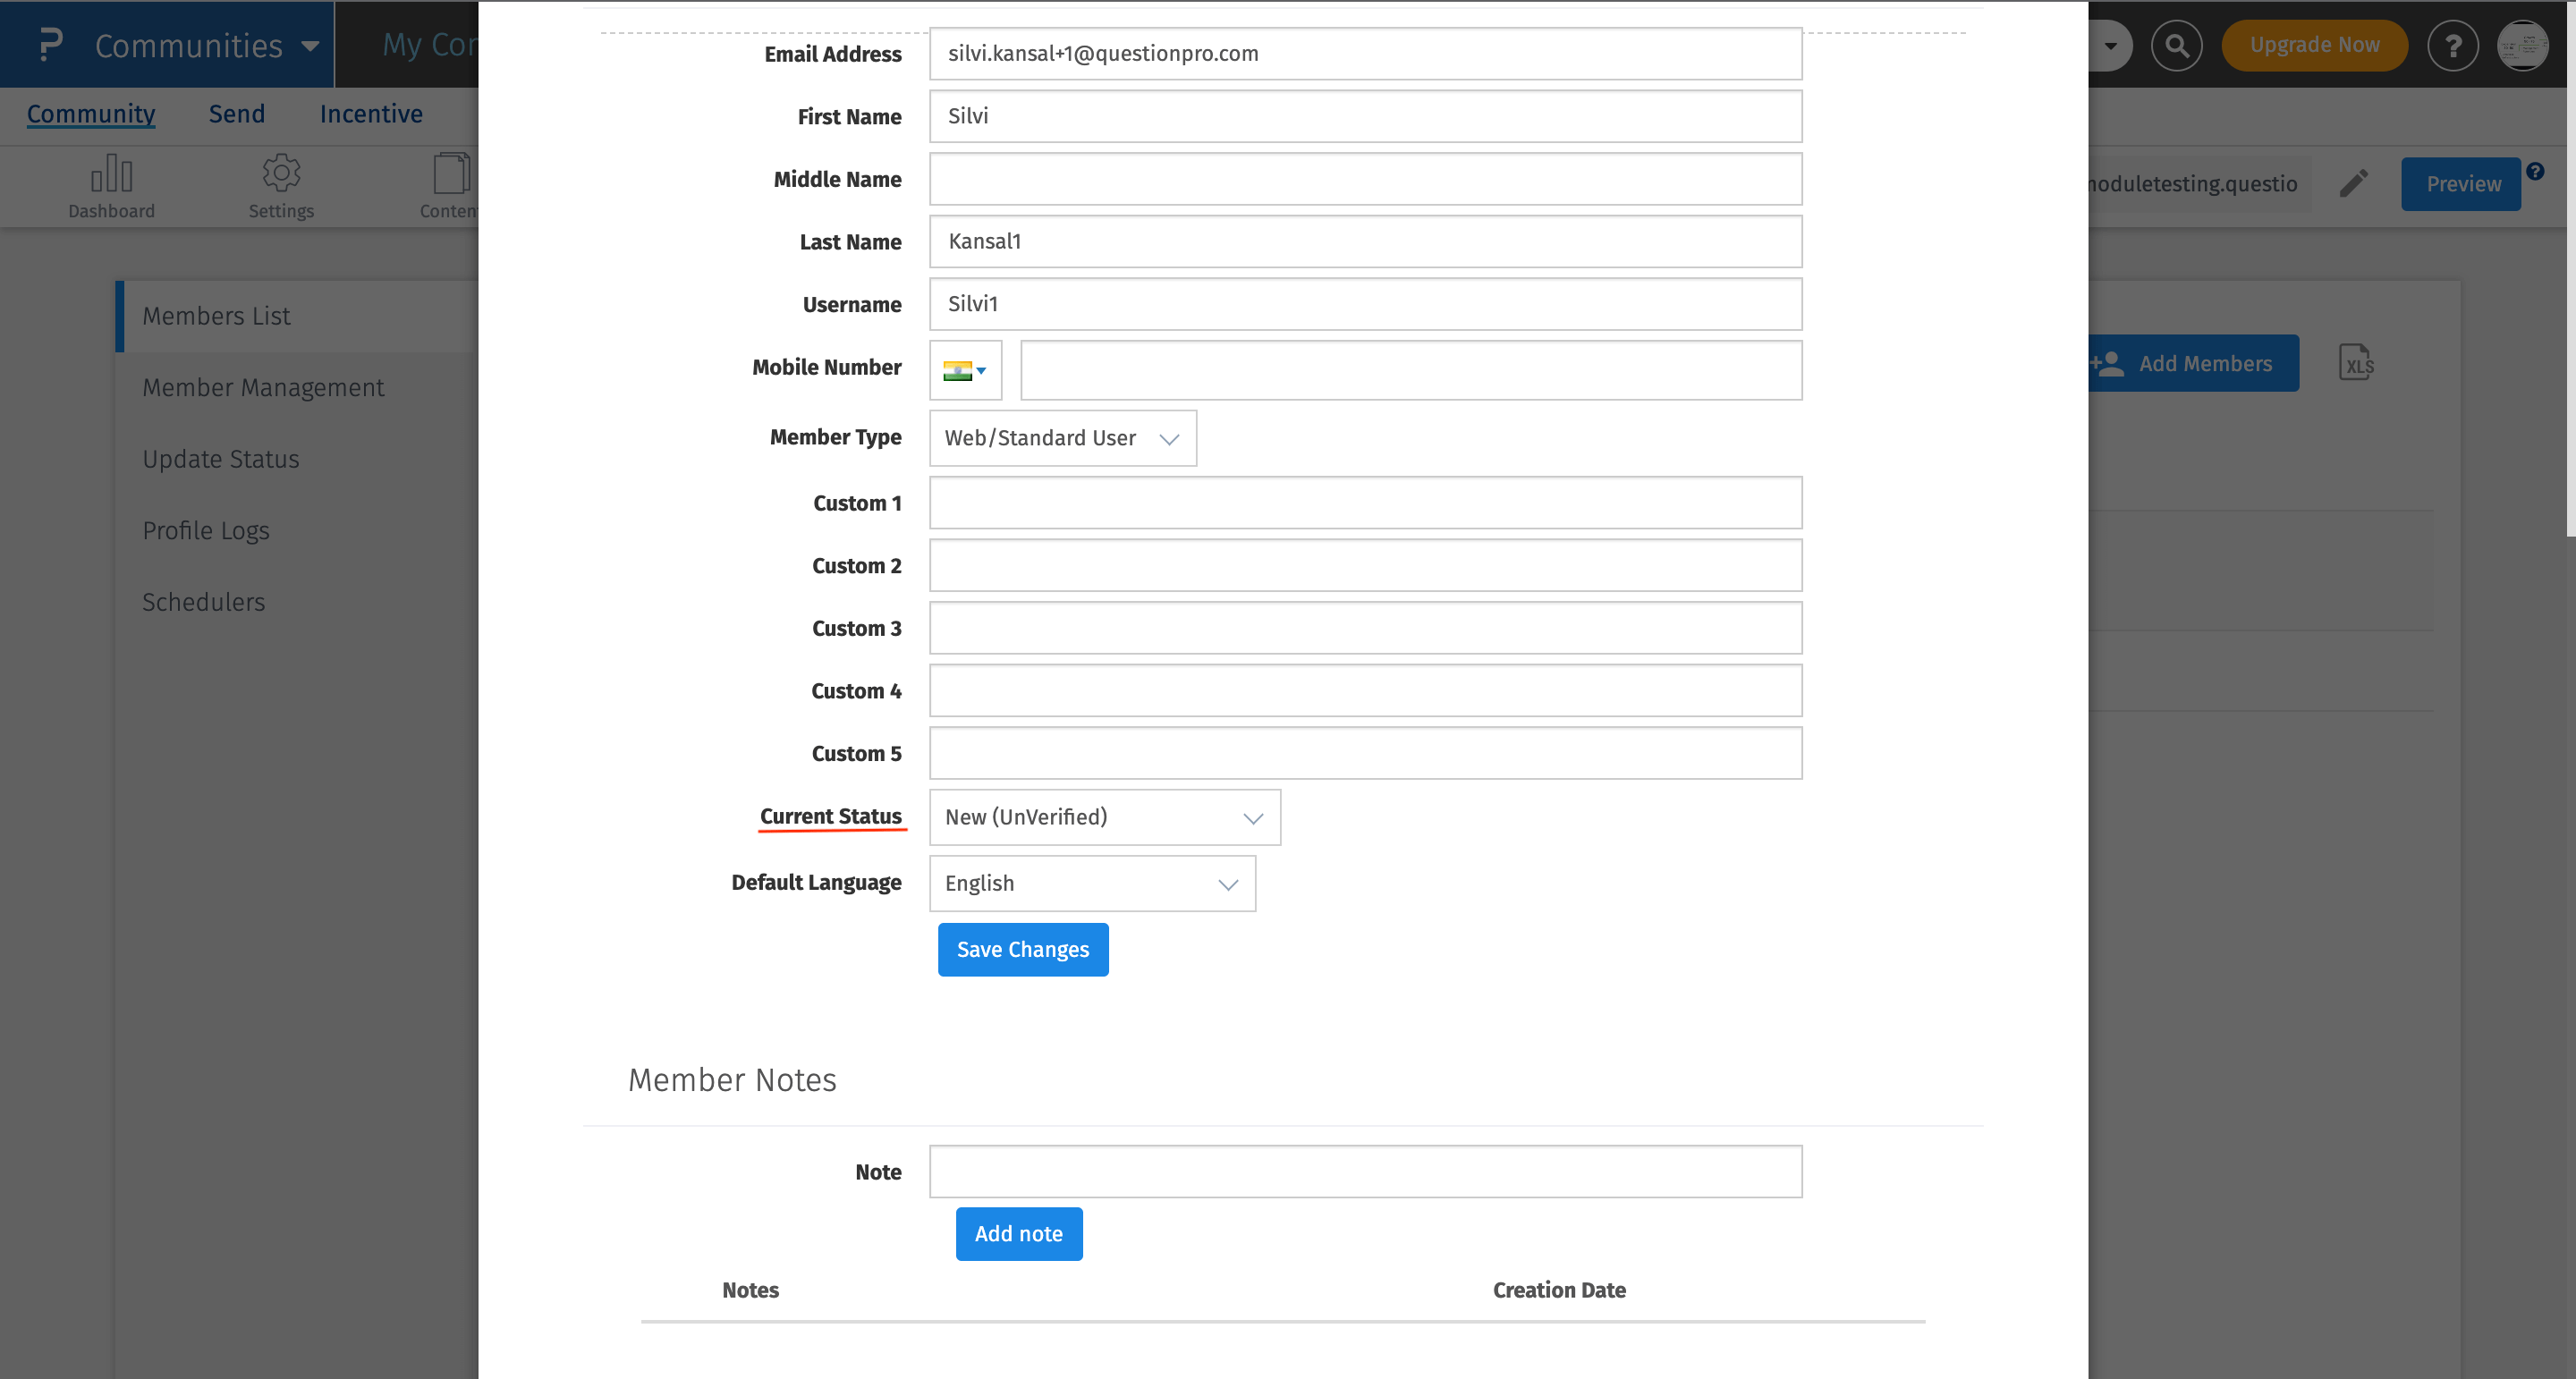Export members using the XLS icon
Viewport: 2576px width, 1379px height.
pyautogui.click(x=2357, y=363)
